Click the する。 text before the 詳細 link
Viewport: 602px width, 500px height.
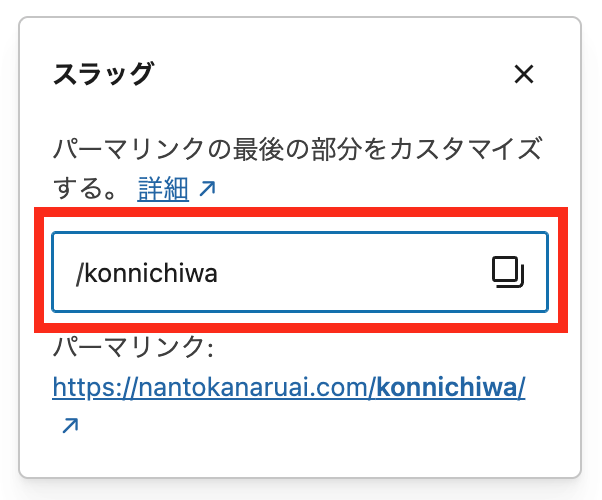pyautogui.click(x=84, y=189)
